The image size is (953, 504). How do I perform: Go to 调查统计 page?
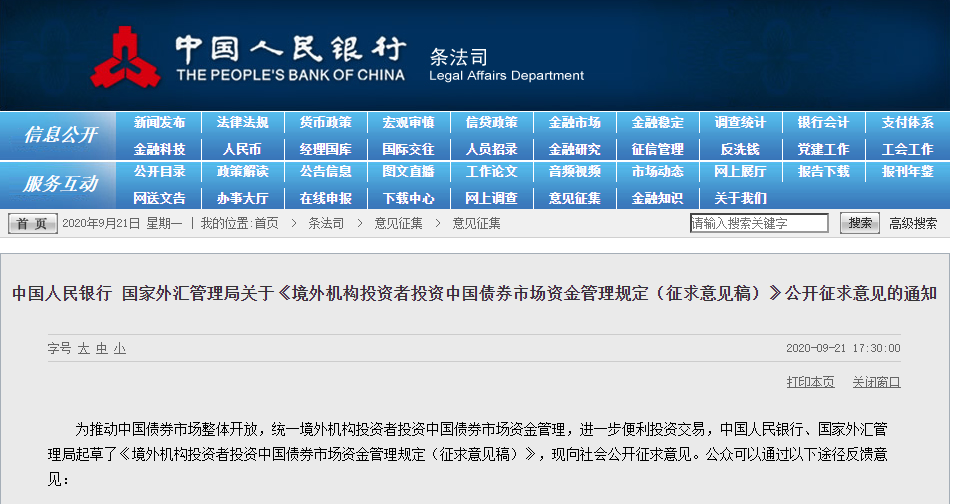[740, 122]
